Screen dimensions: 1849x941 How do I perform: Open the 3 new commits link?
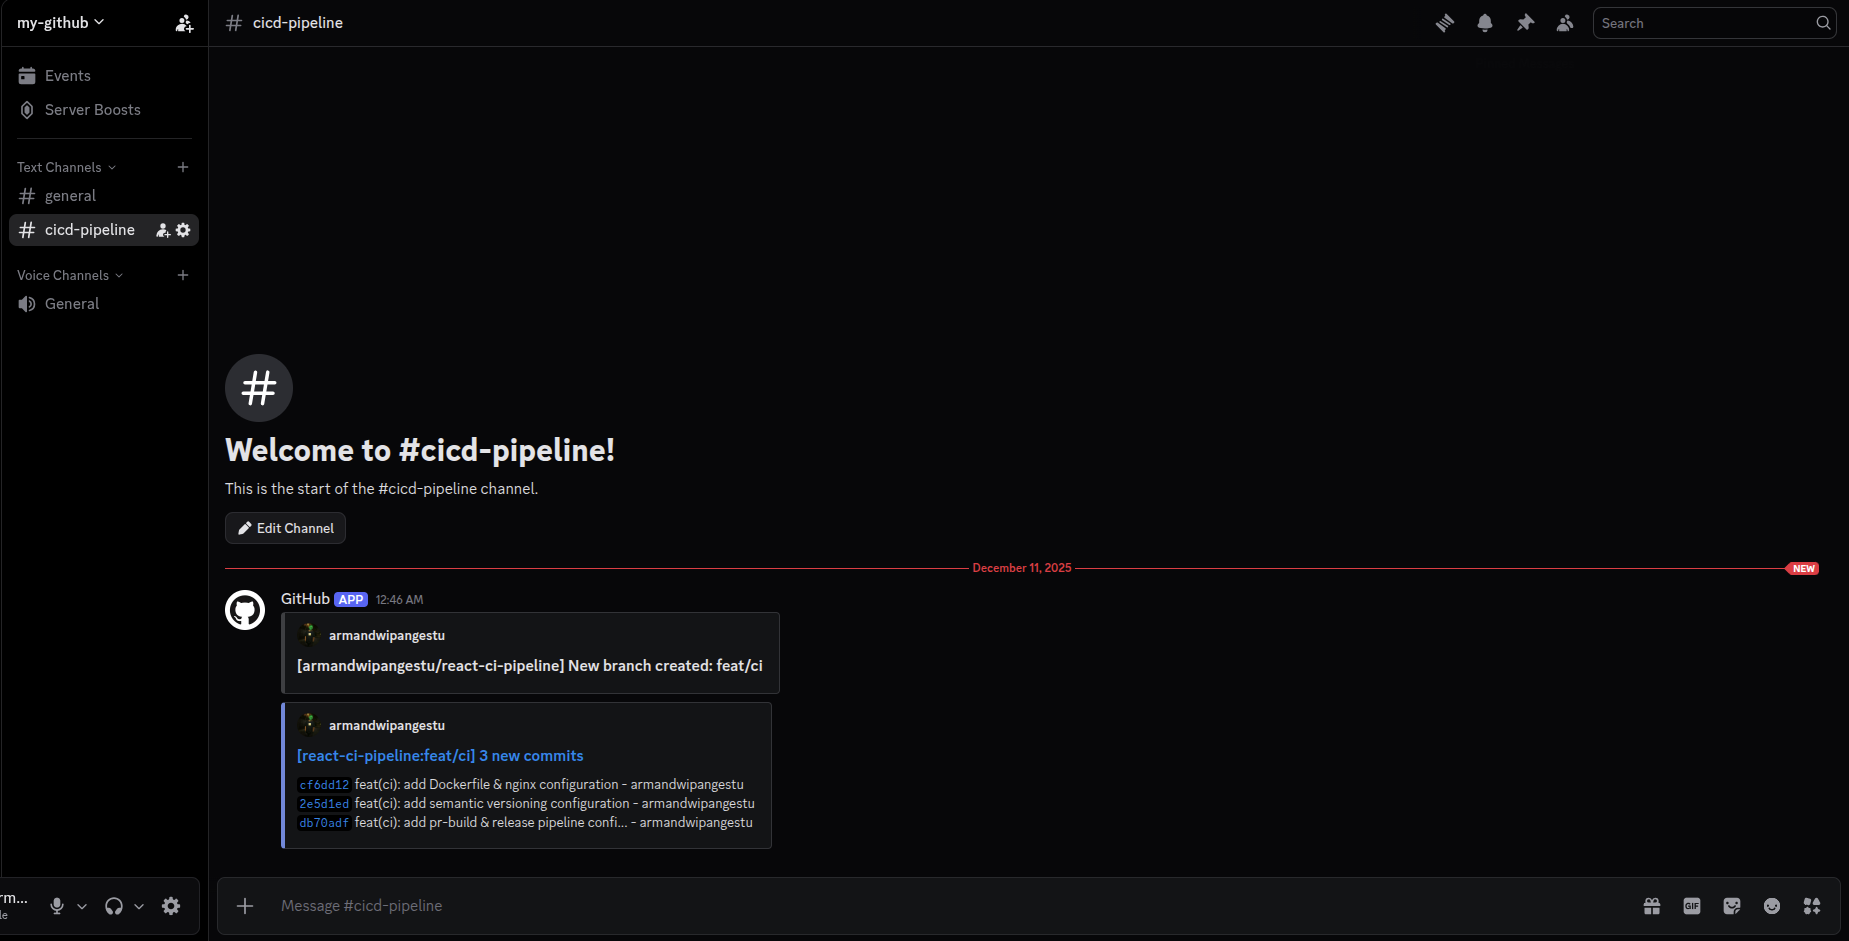coord(440,755)
